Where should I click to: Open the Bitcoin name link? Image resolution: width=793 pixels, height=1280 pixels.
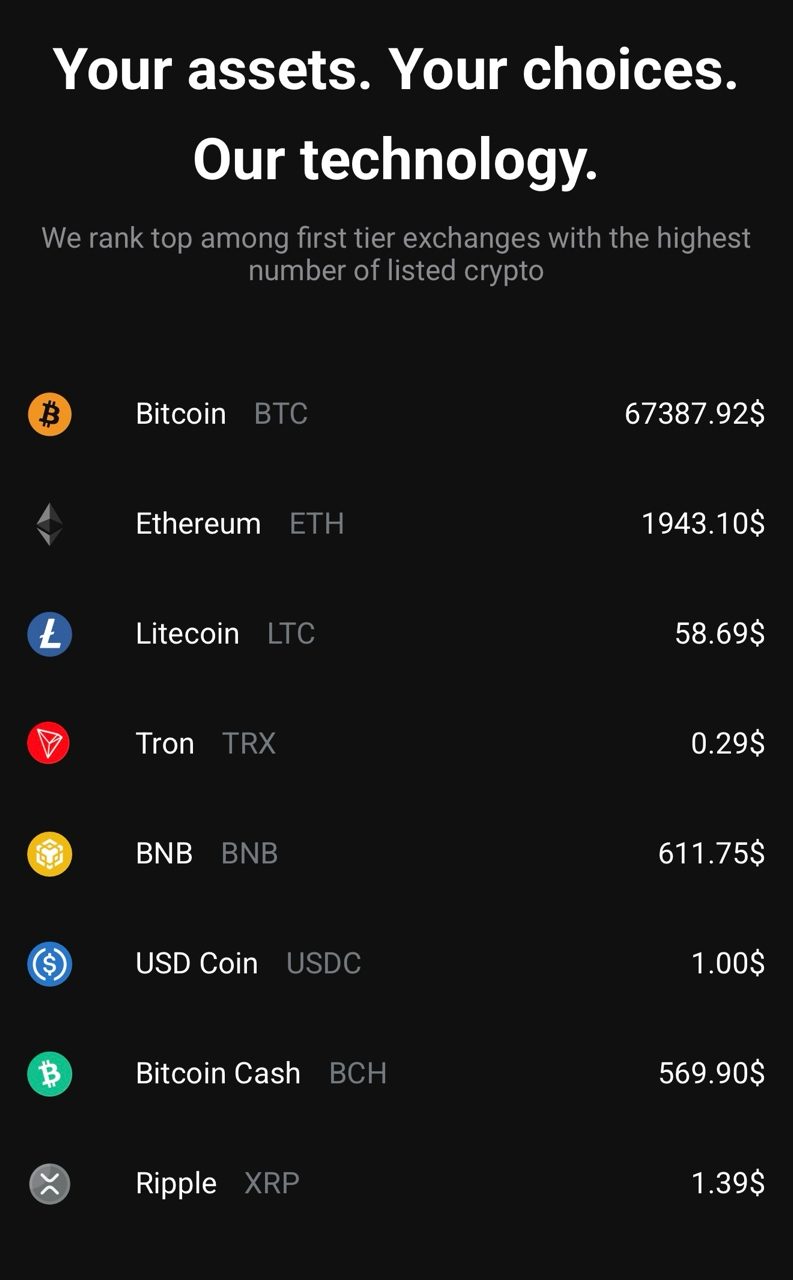click(181, 413)
